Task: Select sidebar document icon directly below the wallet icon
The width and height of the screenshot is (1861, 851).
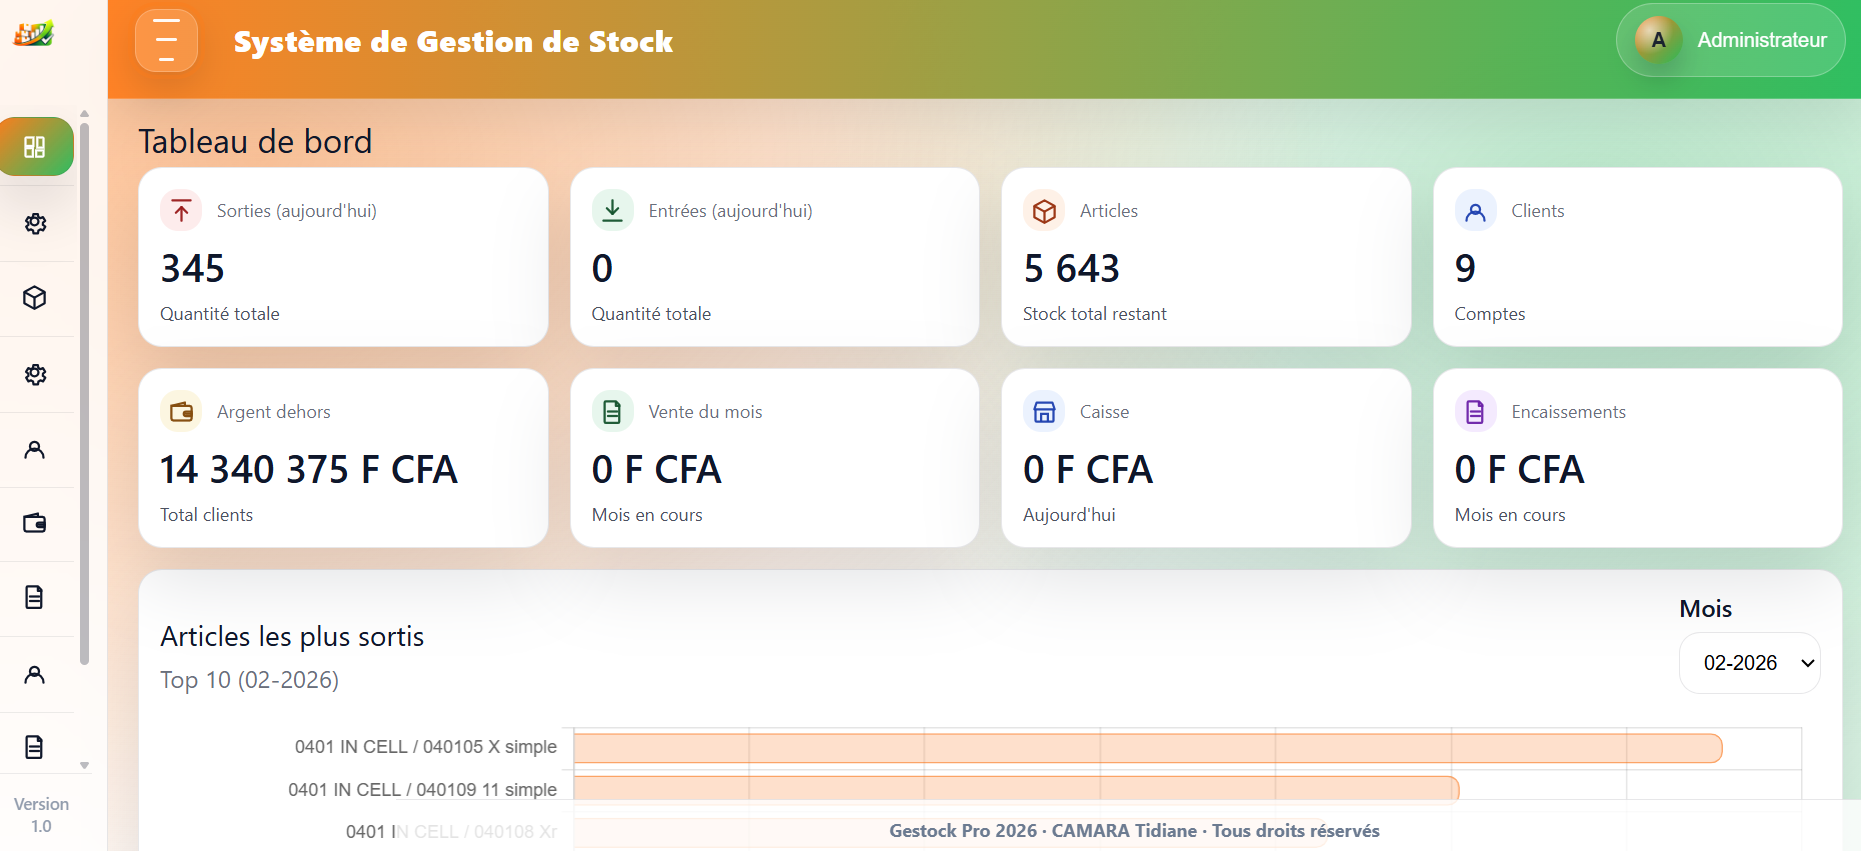Action: tap(35, 597)
